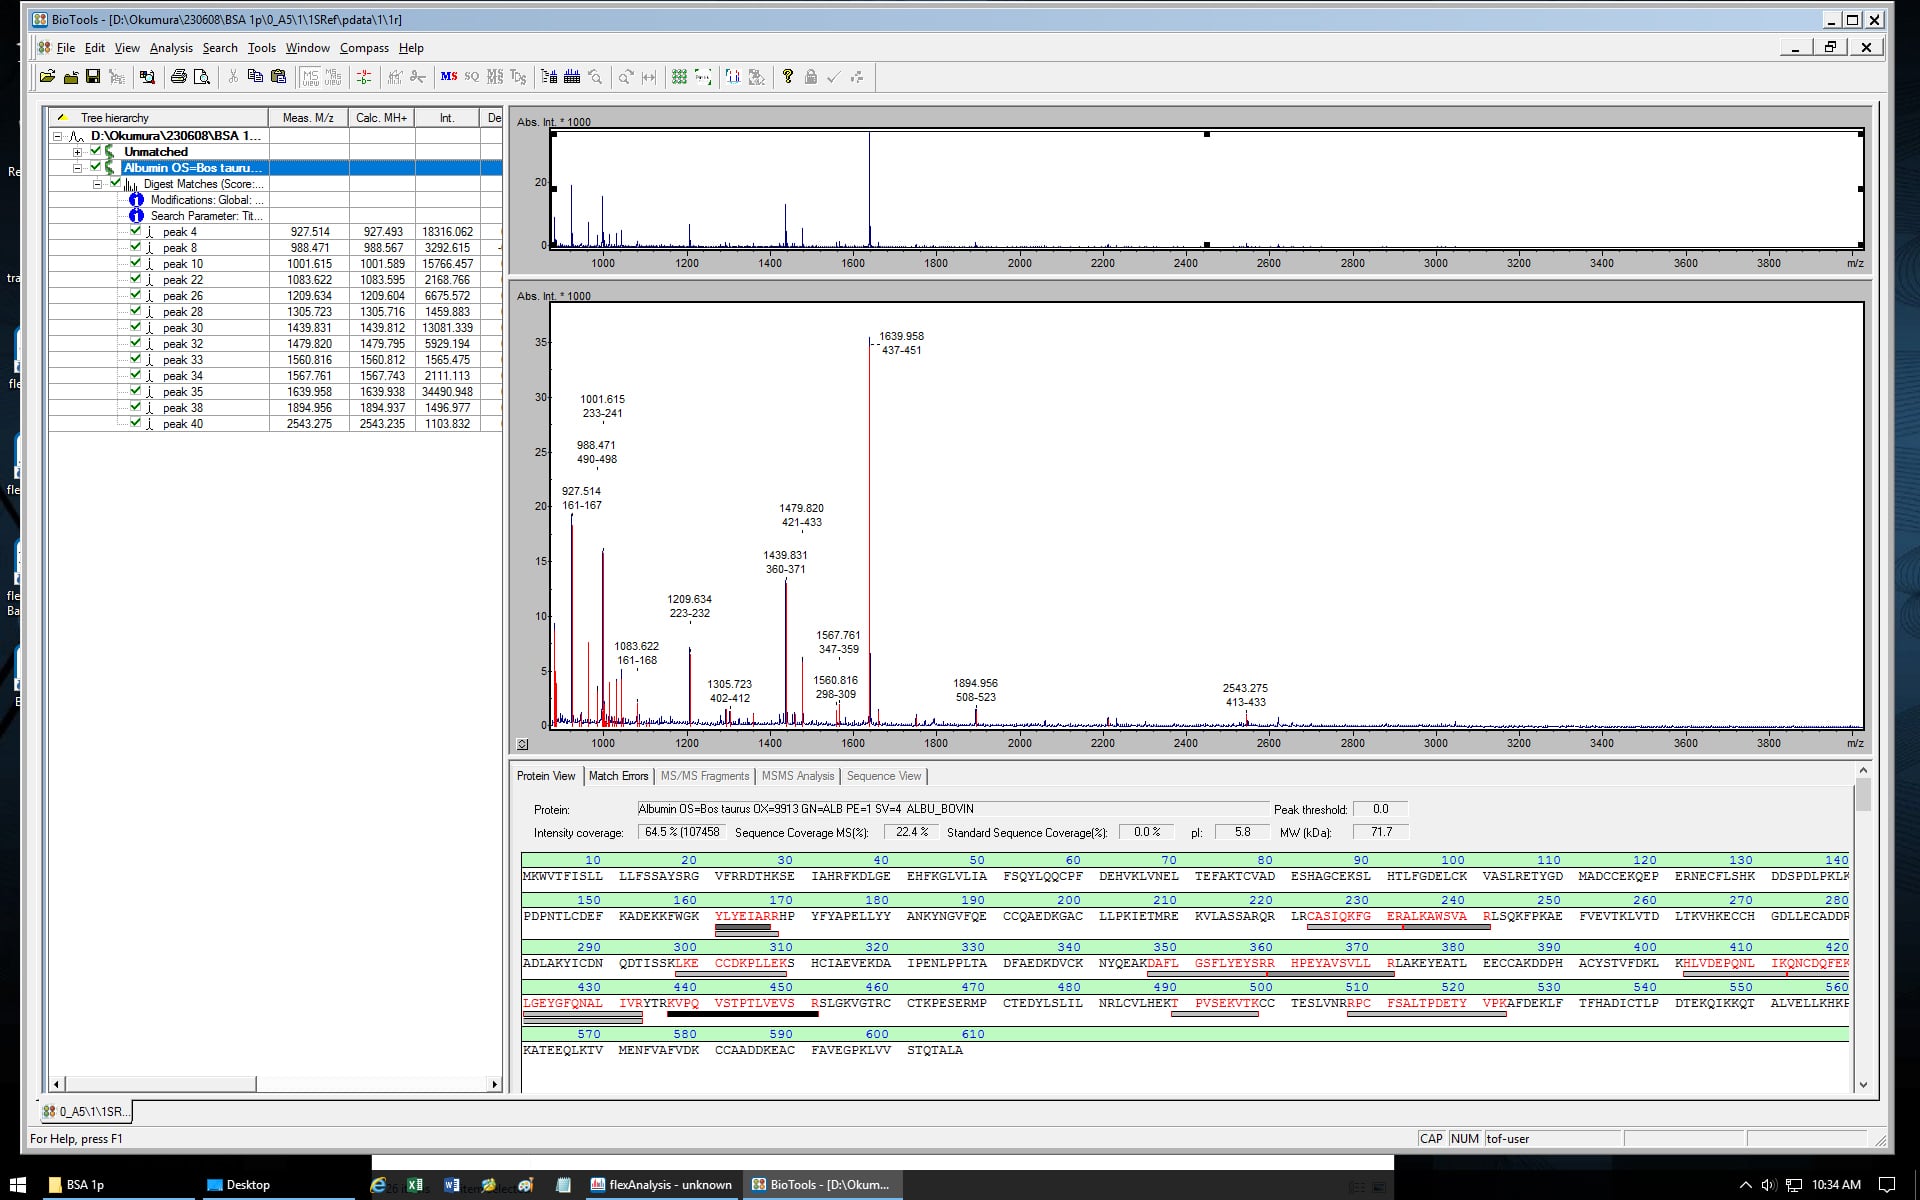Click the tree panel horizontal scrollbar
Viewport: 1920px width, 1200px height.
(x=160, y=1084)
